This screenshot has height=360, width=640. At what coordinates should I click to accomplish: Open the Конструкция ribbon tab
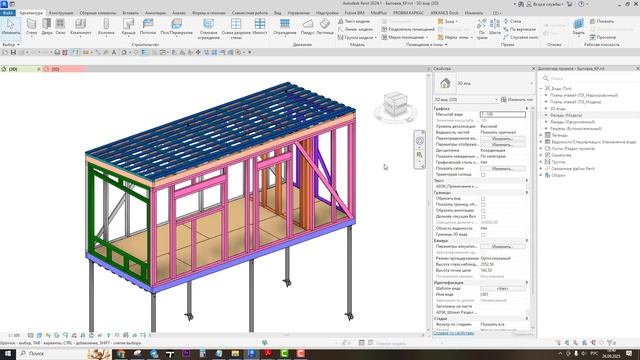(x=61, y=13)
